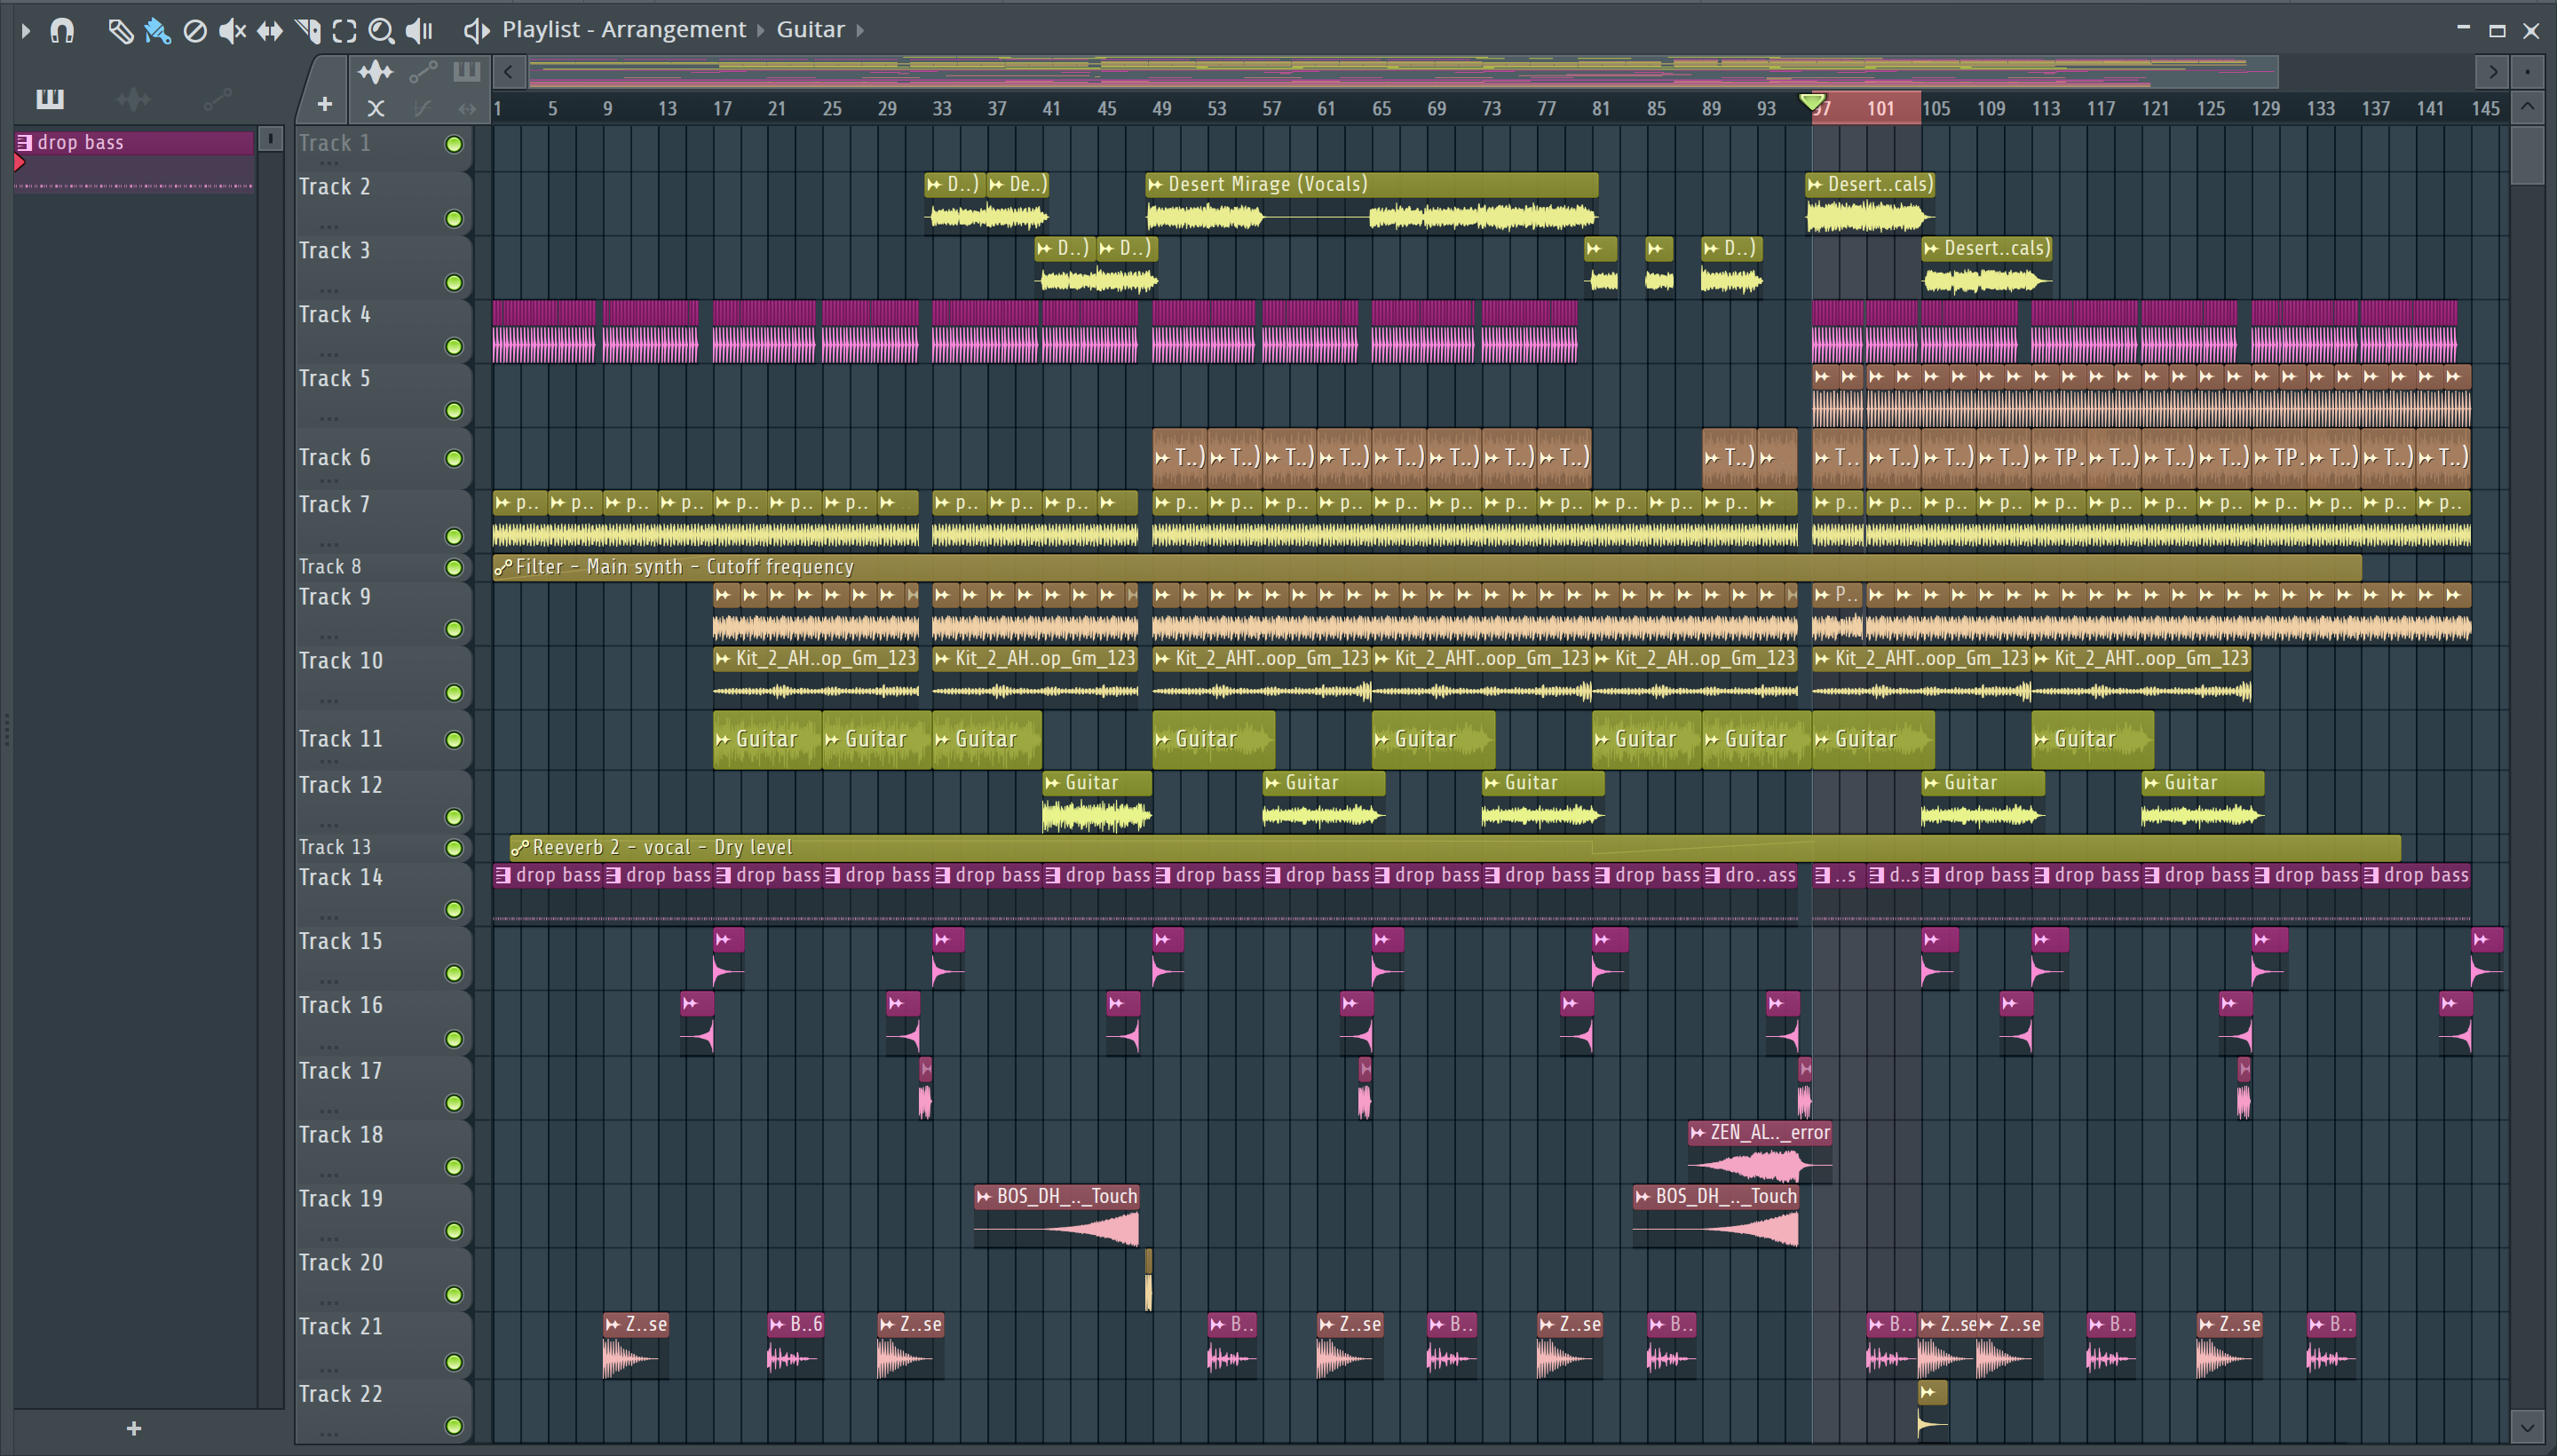Mute Track 16 green LED
Image resolution: width=2557 pixels, height=1456 pixels.
(454, 1039)
